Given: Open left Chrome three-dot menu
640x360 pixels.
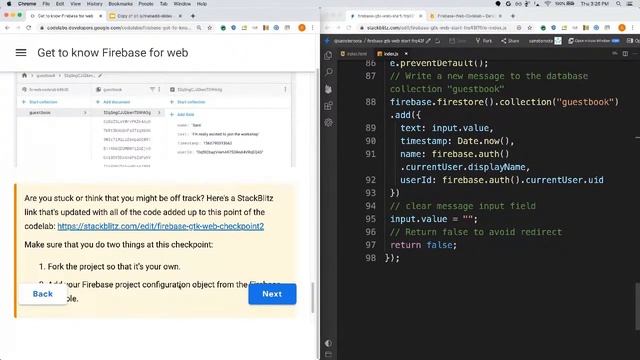Looking at the screenshot, I should point(313,28).
